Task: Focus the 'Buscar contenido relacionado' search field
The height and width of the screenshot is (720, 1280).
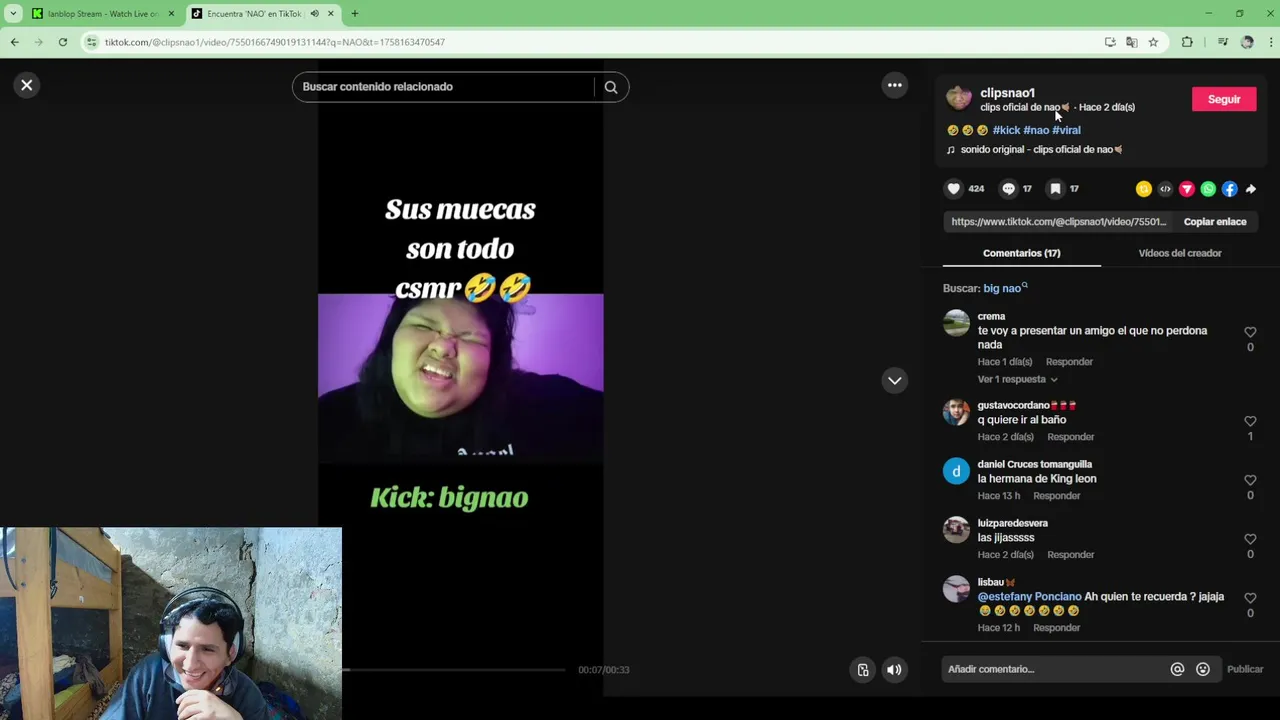Action: coord(445,87)
